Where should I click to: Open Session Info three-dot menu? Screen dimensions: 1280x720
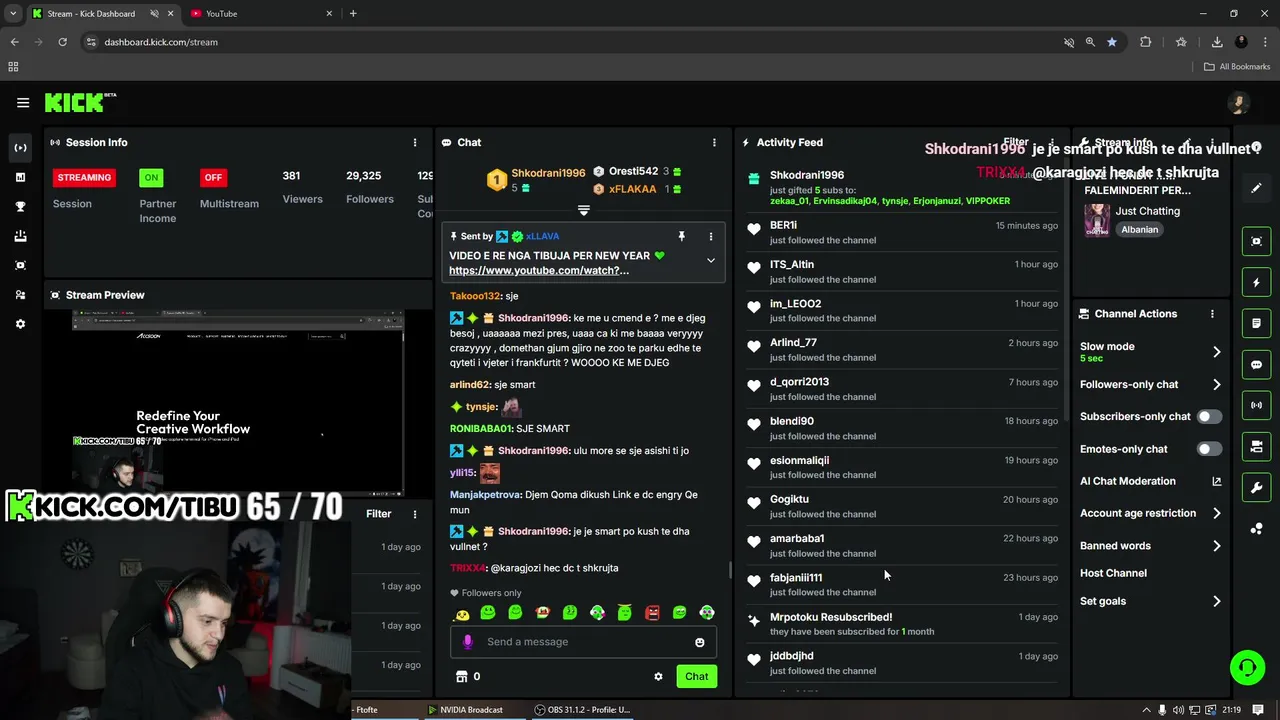415,142
